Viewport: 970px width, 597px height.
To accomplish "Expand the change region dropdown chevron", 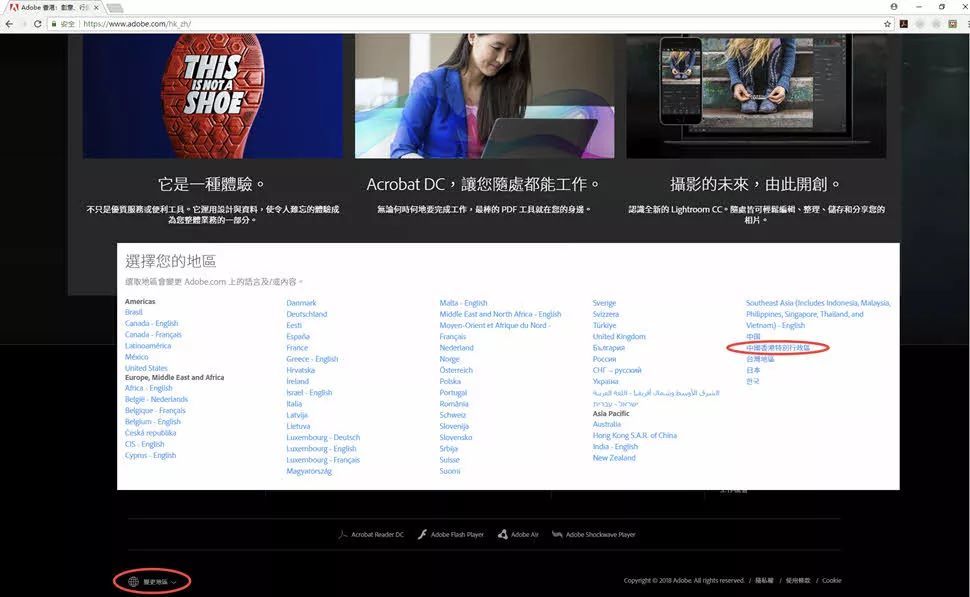I will pos(174,582).
